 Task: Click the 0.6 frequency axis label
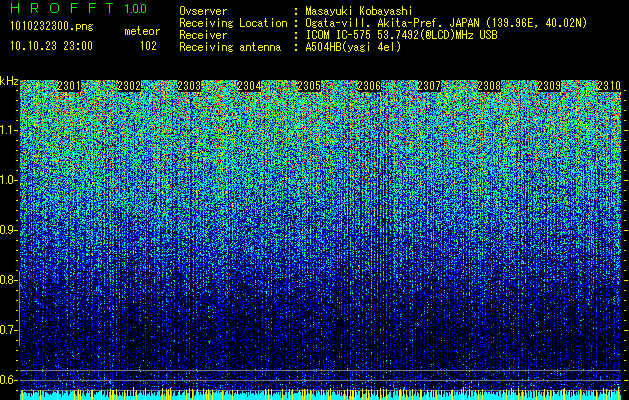(x=8, y=380)
